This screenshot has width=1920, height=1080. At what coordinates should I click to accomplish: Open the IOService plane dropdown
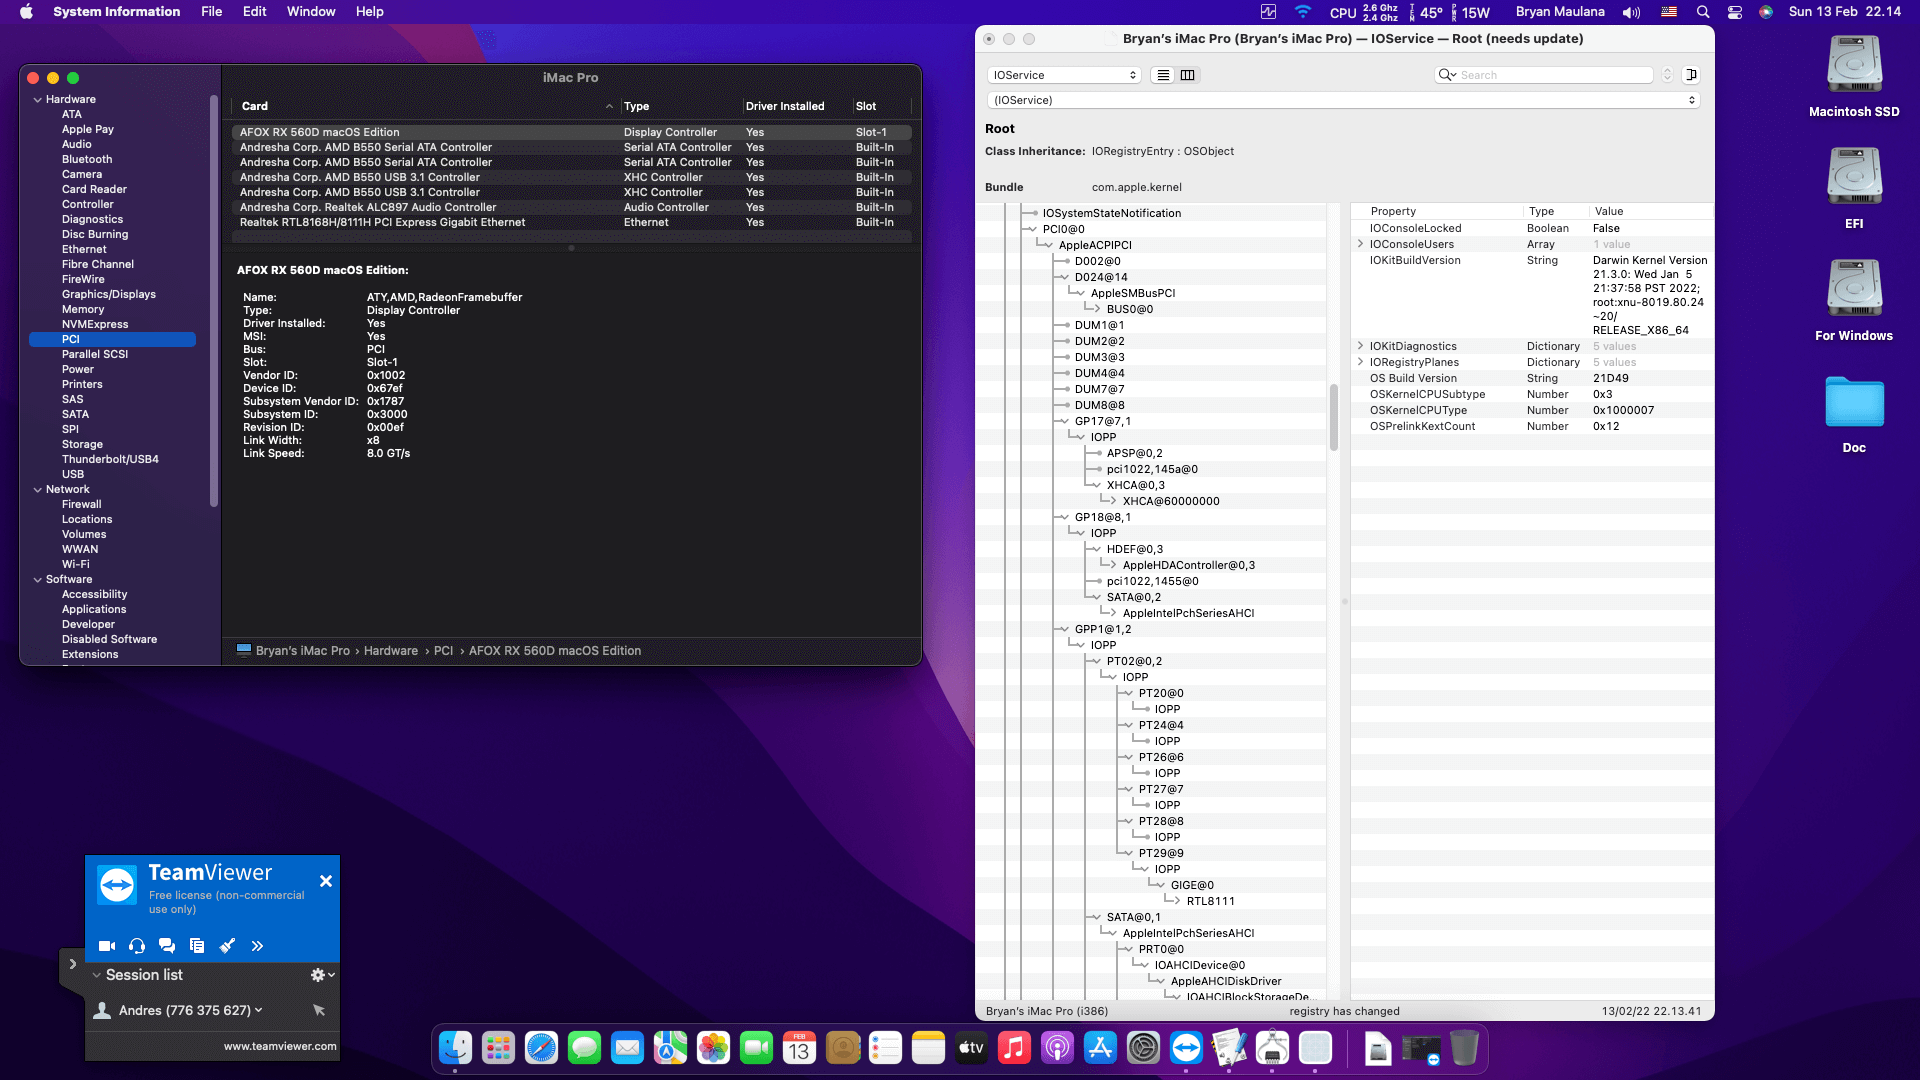[x=1064, y=75]
